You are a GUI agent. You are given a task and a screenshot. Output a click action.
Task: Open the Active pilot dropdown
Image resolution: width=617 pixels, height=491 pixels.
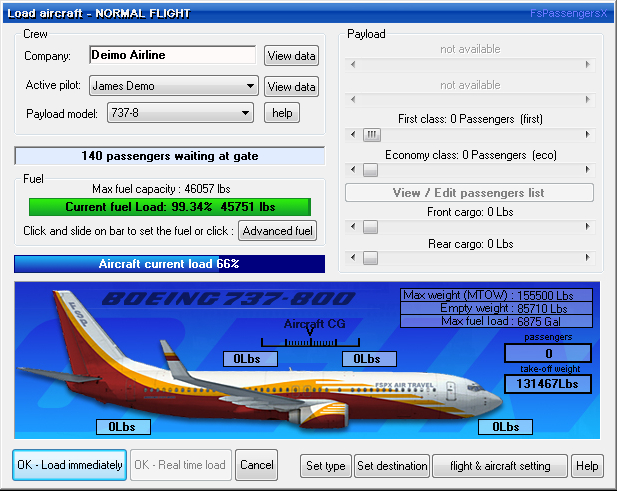tap(174, 86)
